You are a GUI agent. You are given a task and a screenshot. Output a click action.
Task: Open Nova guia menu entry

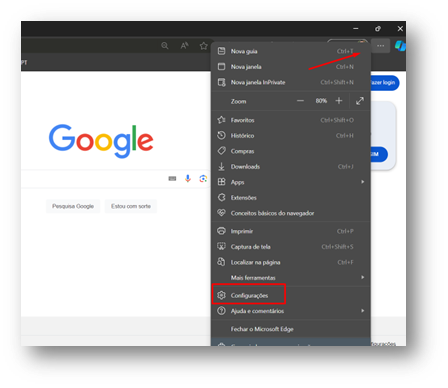[x=291, y=51]
